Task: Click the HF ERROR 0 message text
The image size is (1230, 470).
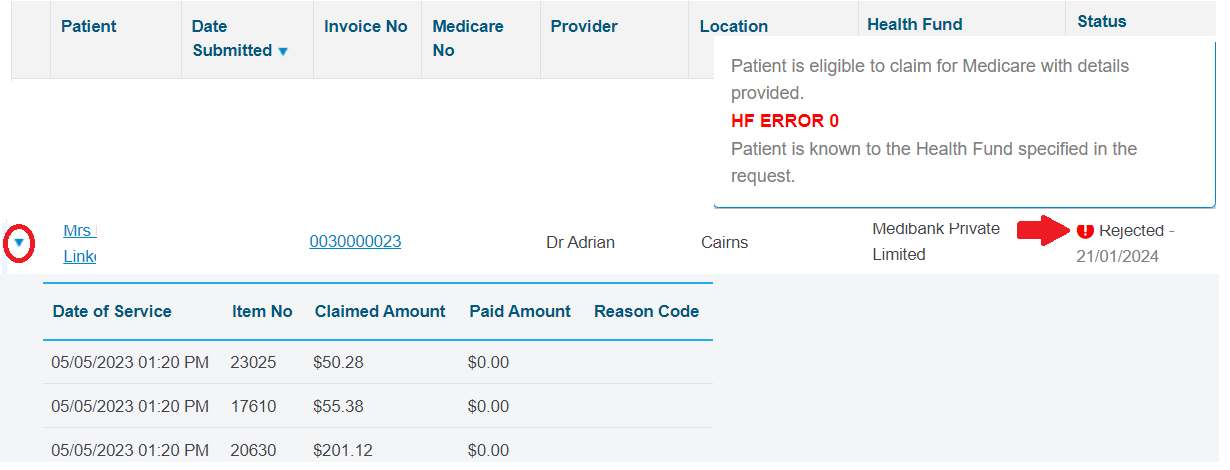Action: pyautogui.click(x=785, y=121)
